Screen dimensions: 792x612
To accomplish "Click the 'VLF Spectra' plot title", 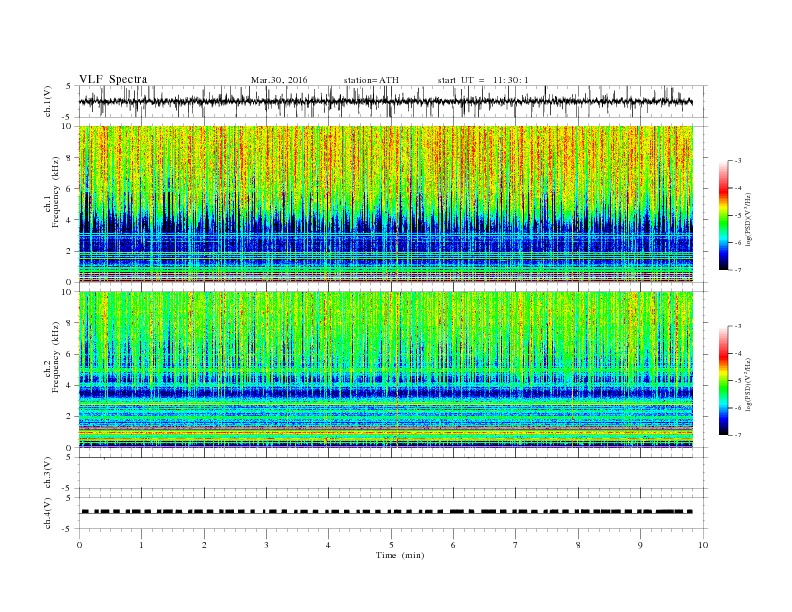I will click(x=113, y=79).
